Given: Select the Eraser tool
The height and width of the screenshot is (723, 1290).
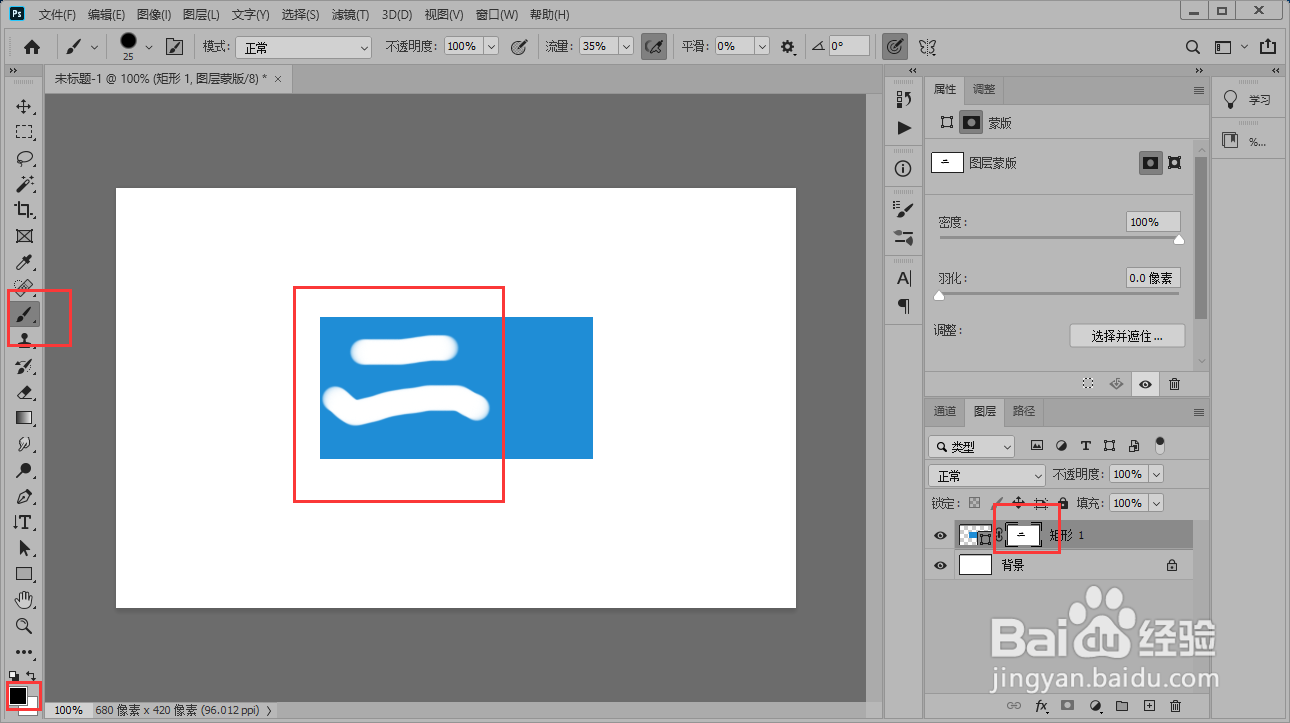Looking at the screenshot, I should click(x=24, y=392).
